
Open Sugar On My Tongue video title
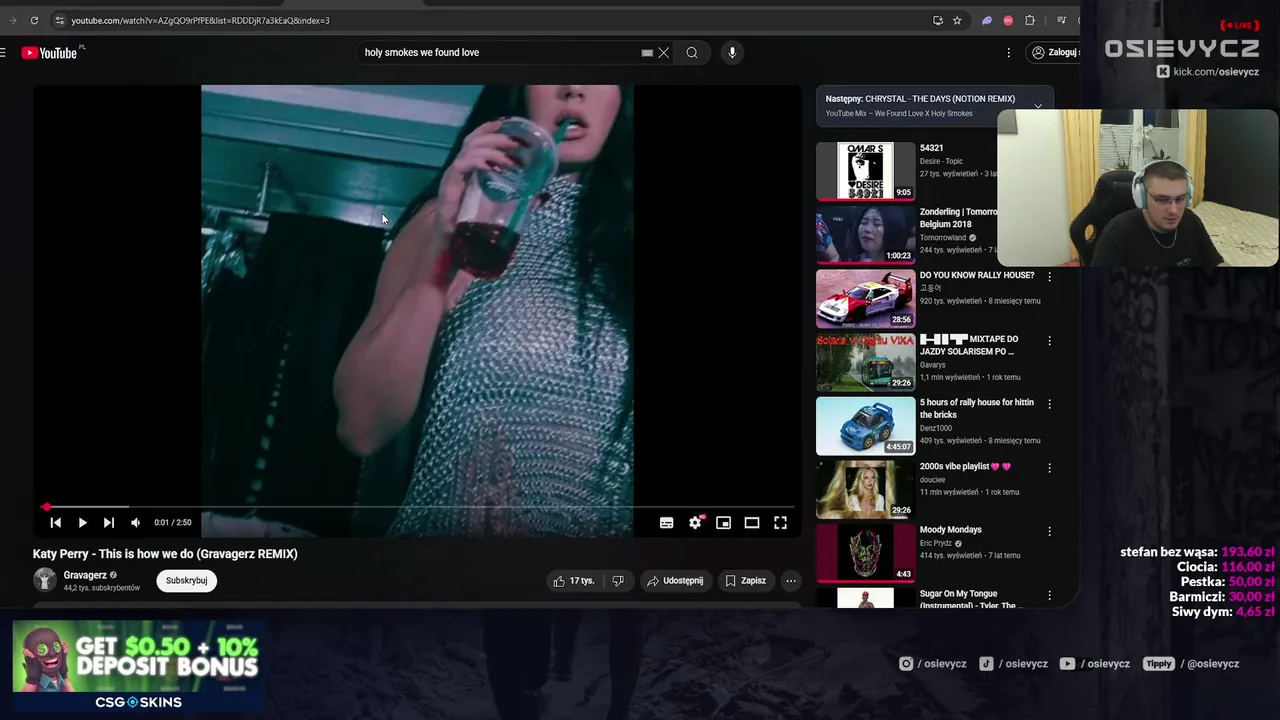click(969, 599)
